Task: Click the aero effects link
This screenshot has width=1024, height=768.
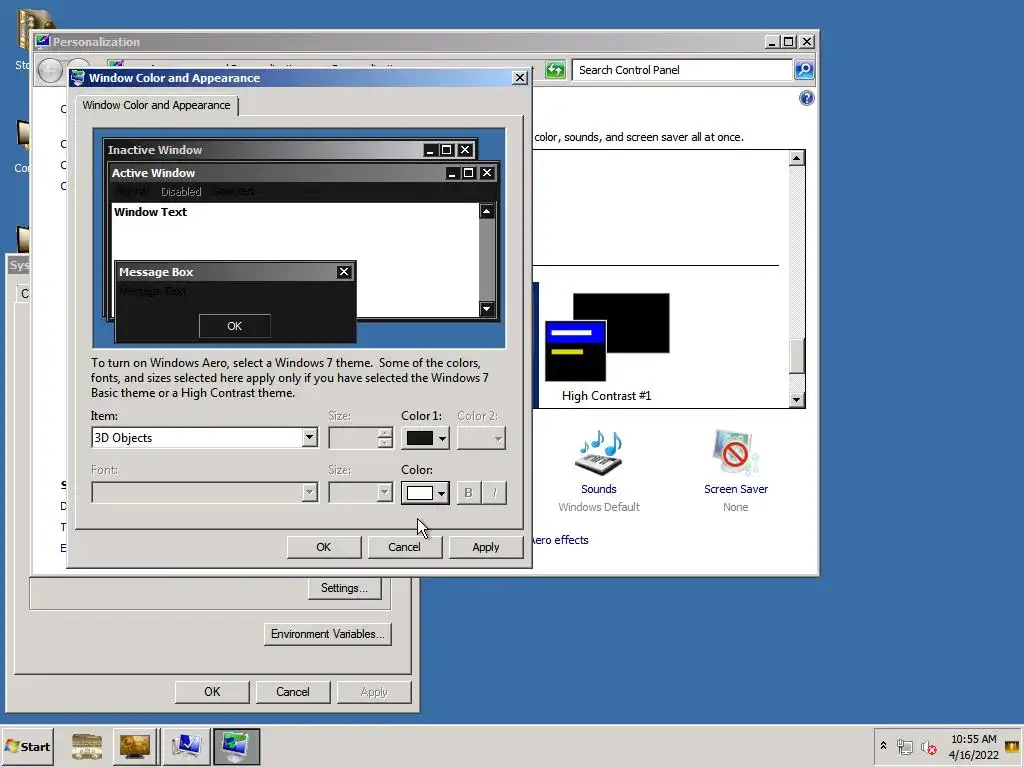Action: (561, 540)
